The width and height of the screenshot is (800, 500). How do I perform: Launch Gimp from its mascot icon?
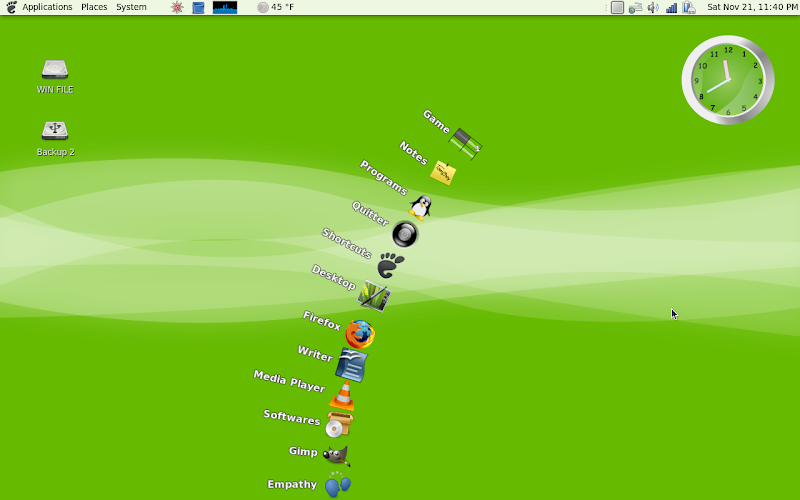pyautogui.click(x=337, y=456)
